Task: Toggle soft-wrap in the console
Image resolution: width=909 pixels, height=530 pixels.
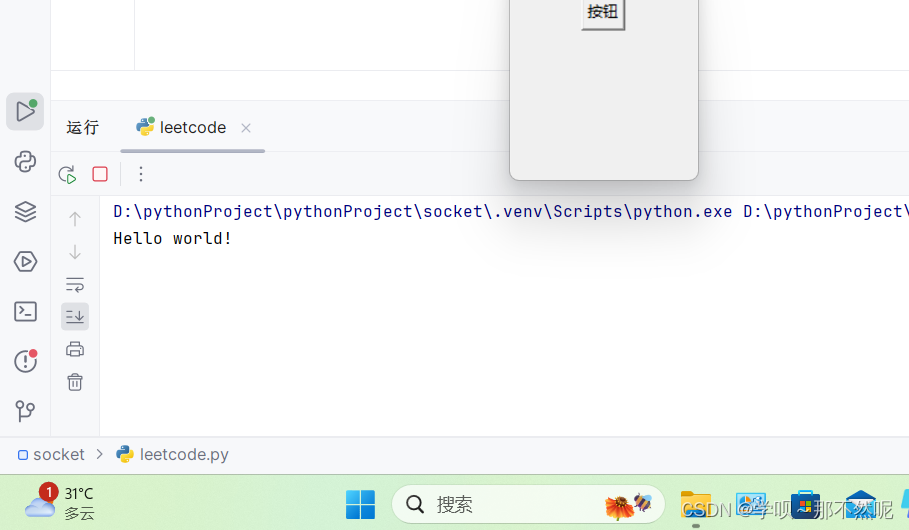Action: pos(75,285)
